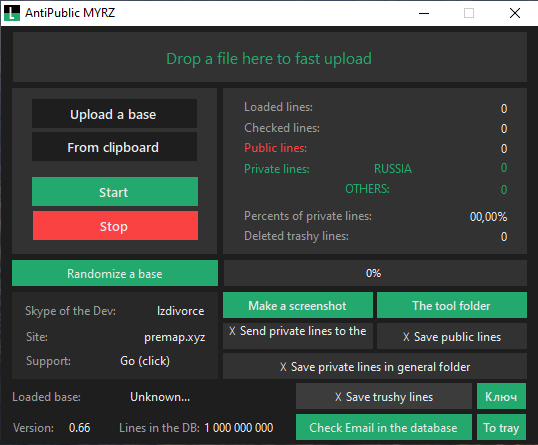Image resolution: width=538 pixels, height=445 pixels.
Task: Open The tool folder
Action: [x=452, y=305]
